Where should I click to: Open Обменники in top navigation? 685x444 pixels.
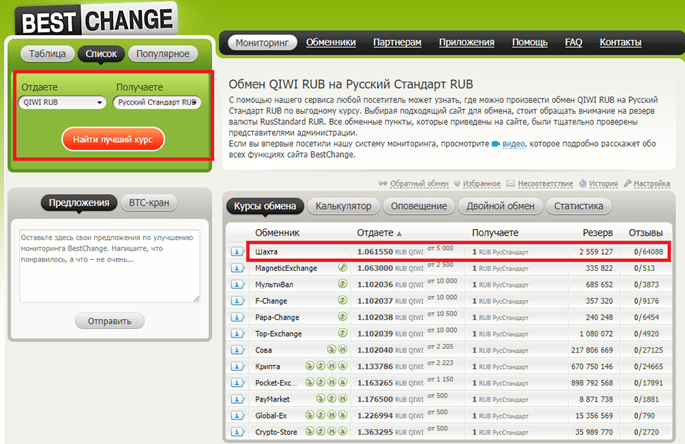[331, 42]
